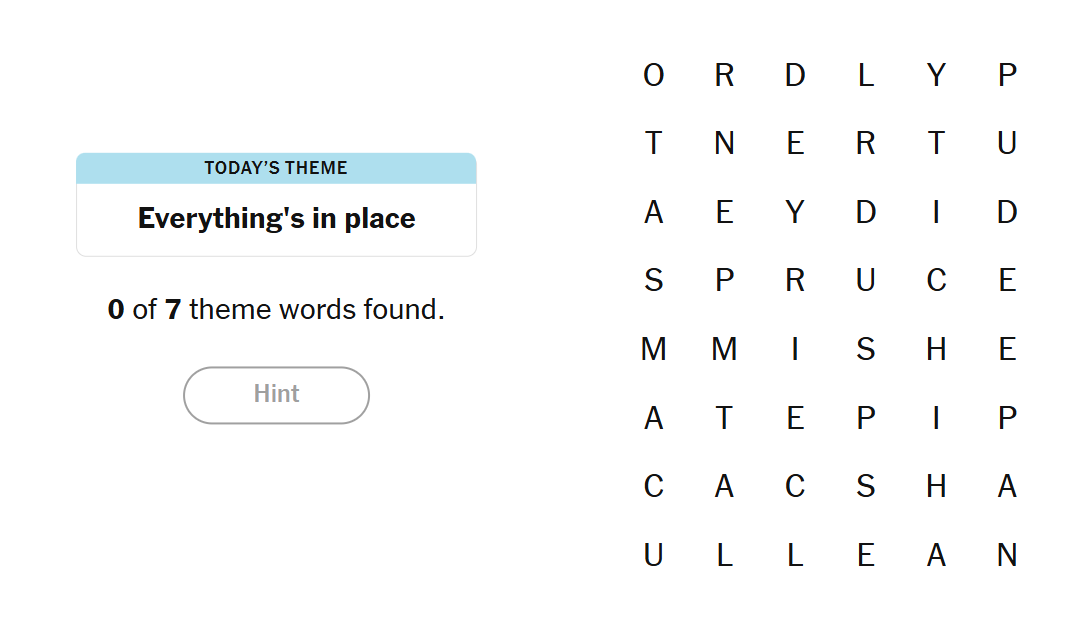This screenshot has height=633, width=1079.
Task: Click the R between P and U
Action: [x=795, y=281]
